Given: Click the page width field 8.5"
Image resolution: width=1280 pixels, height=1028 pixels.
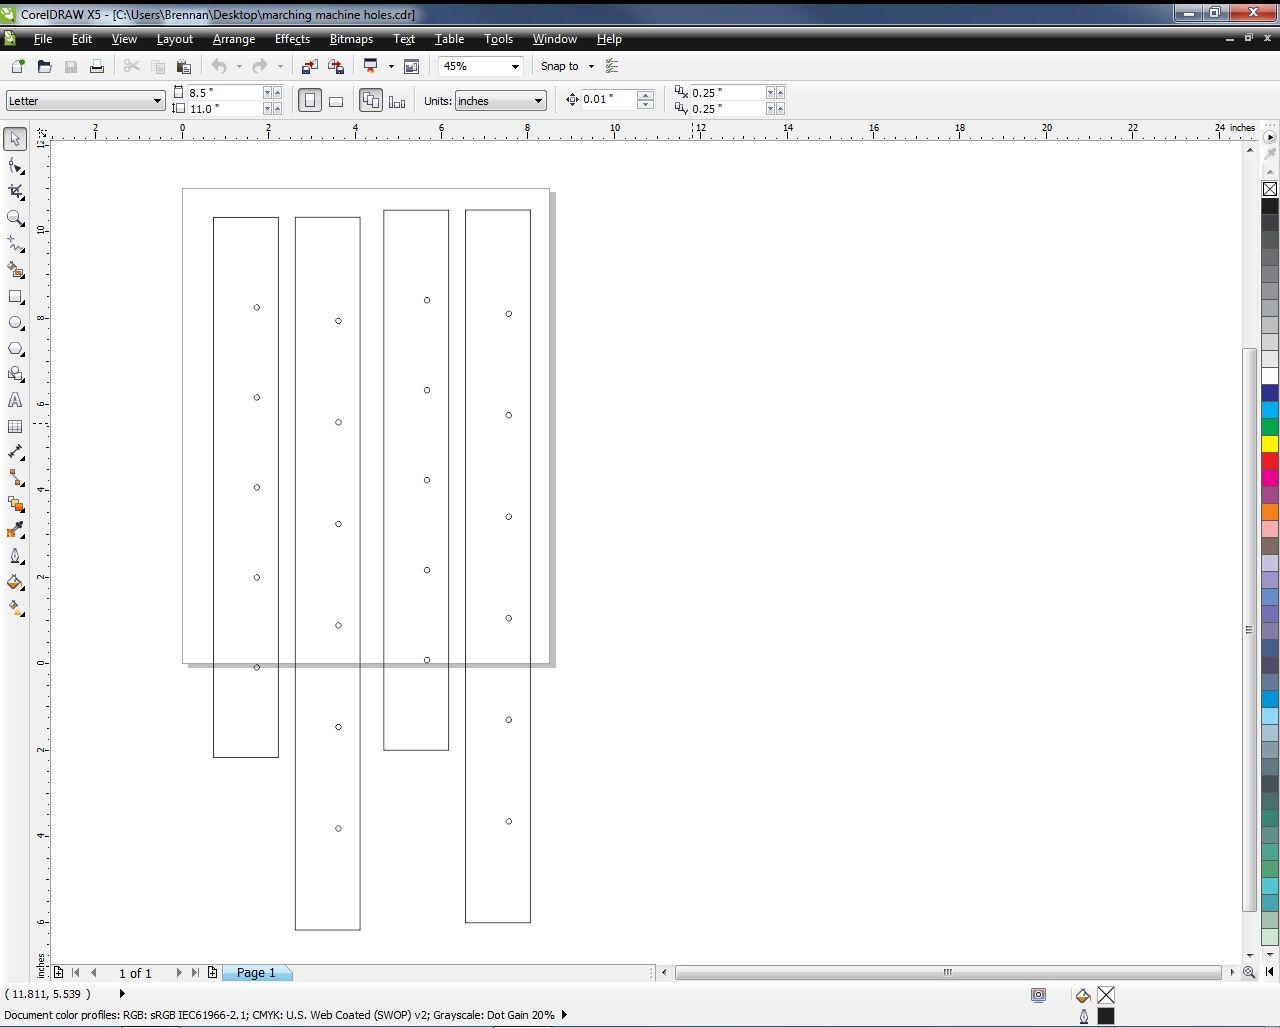Looking at the screenshot, I should coord(225,92).
